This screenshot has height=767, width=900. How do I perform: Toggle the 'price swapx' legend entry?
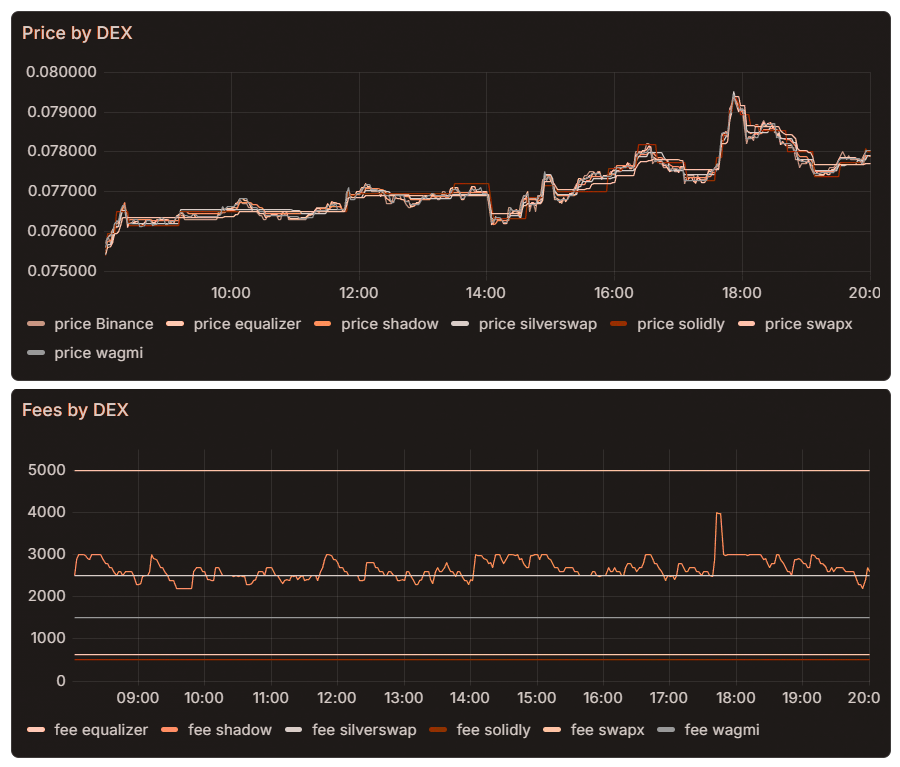pyautogui.click(x=811, y=324)
